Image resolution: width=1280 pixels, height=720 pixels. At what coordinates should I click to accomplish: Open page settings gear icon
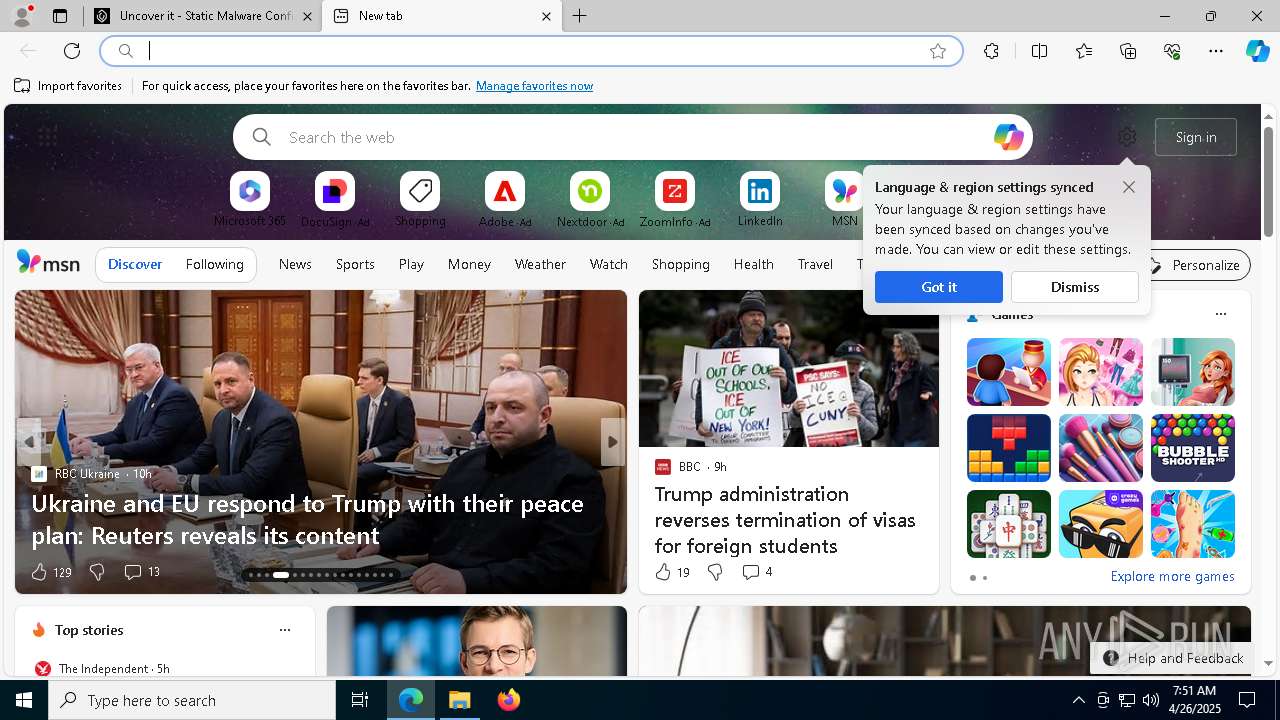[1127, 137]
